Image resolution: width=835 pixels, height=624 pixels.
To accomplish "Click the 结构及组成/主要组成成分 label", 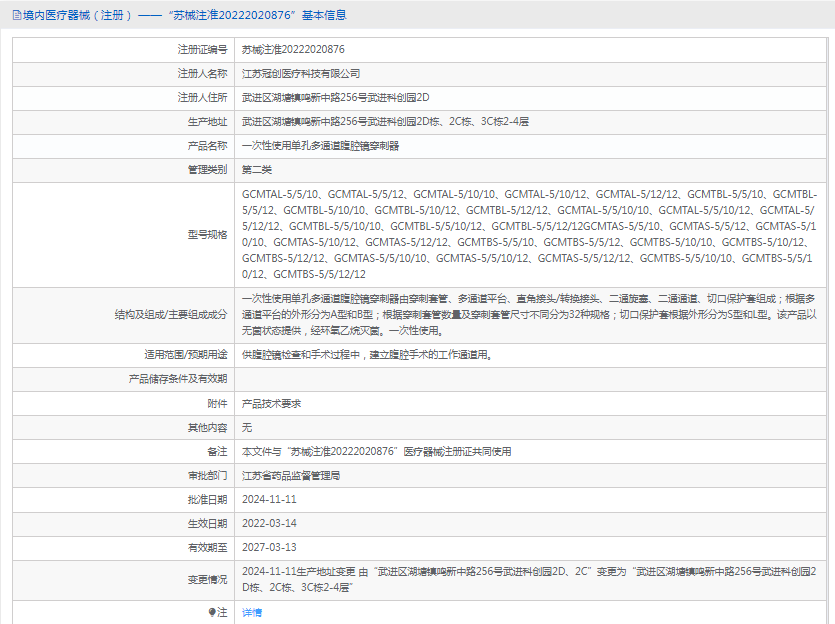I will pyautogui.click(x=171, y=315).
